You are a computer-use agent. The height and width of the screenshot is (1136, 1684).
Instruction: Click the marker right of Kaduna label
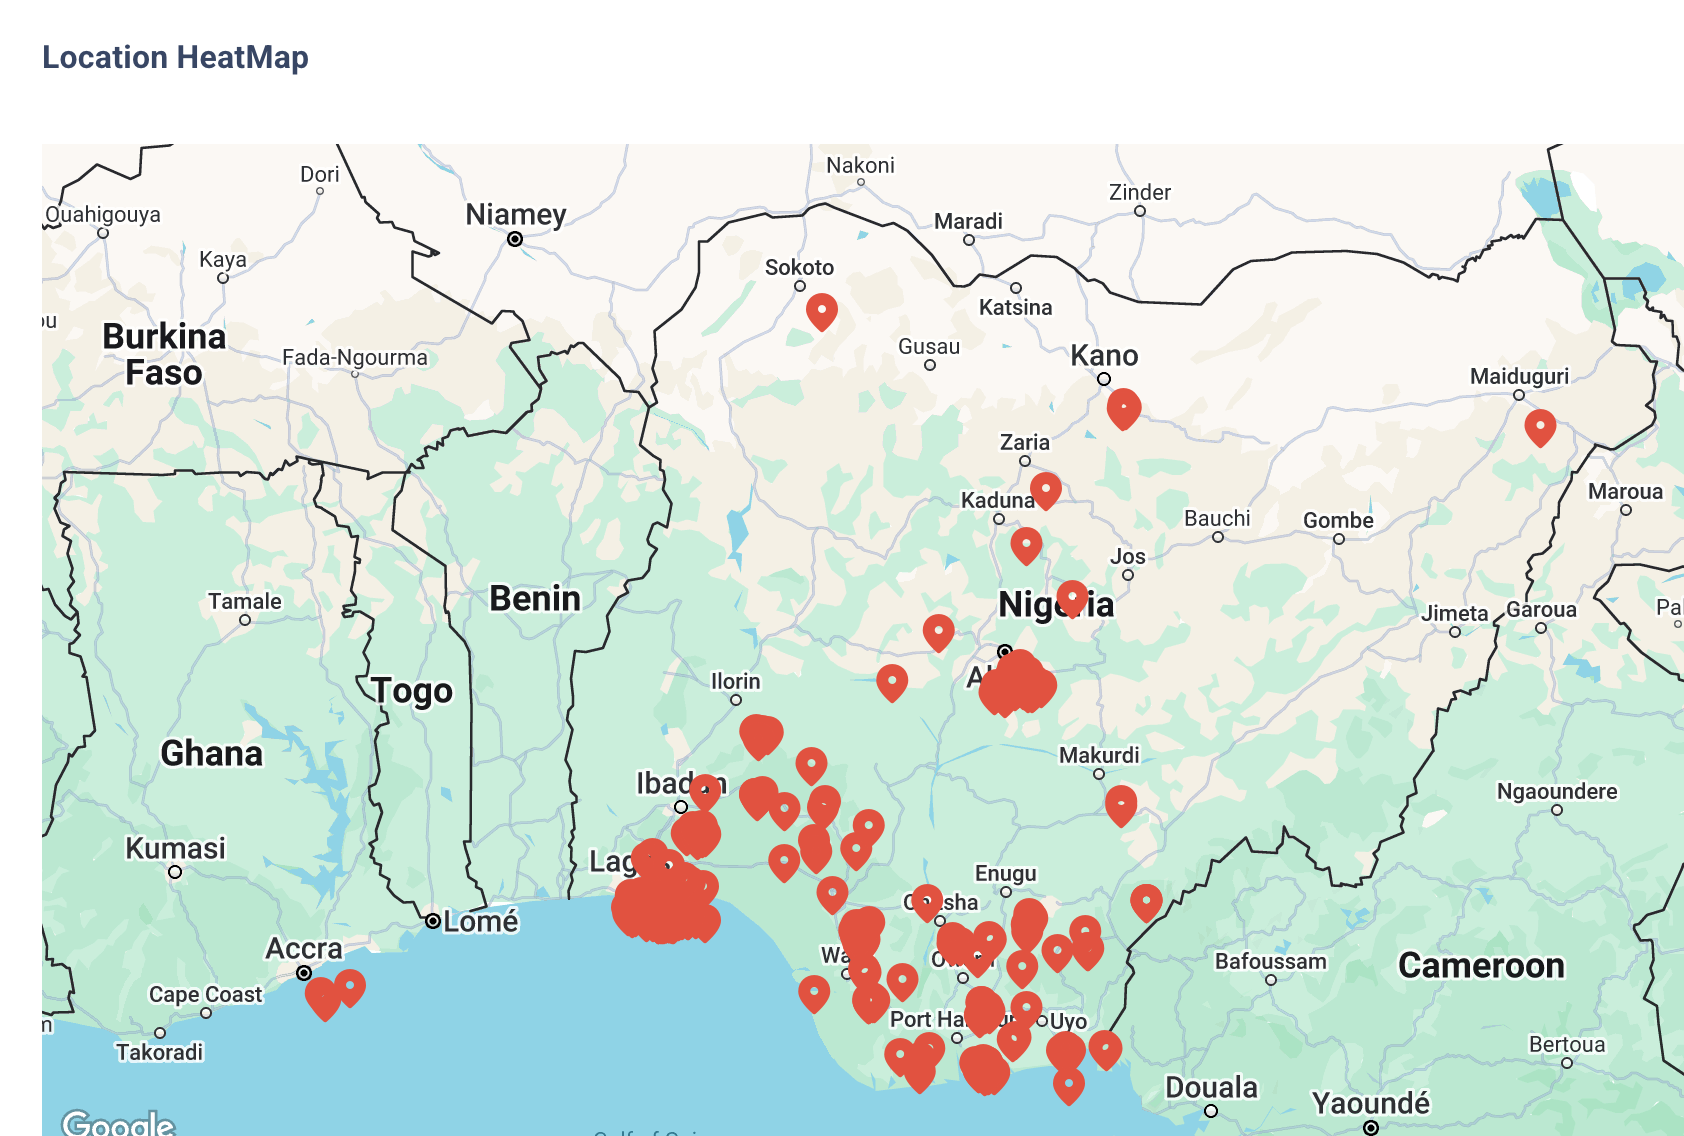pyautogui.click(x=1045, y=489)
